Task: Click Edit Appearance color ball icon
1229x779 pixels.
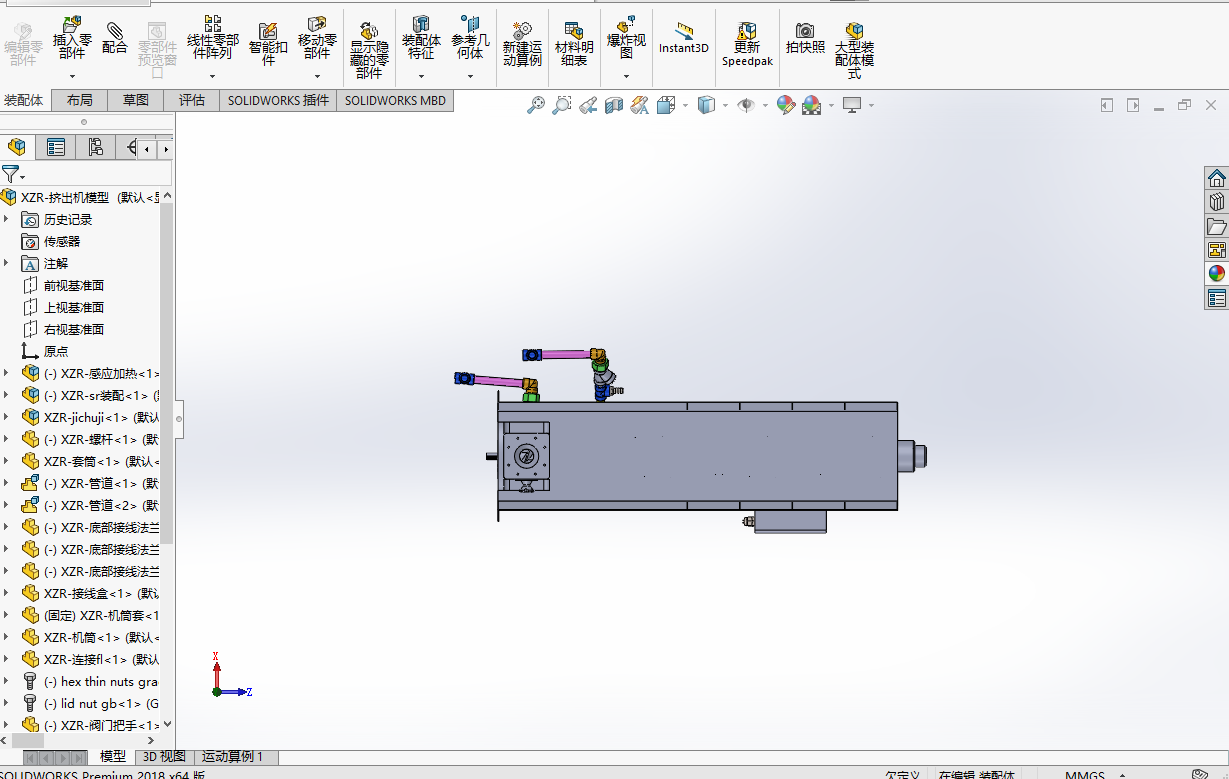Action: [785, 104]
